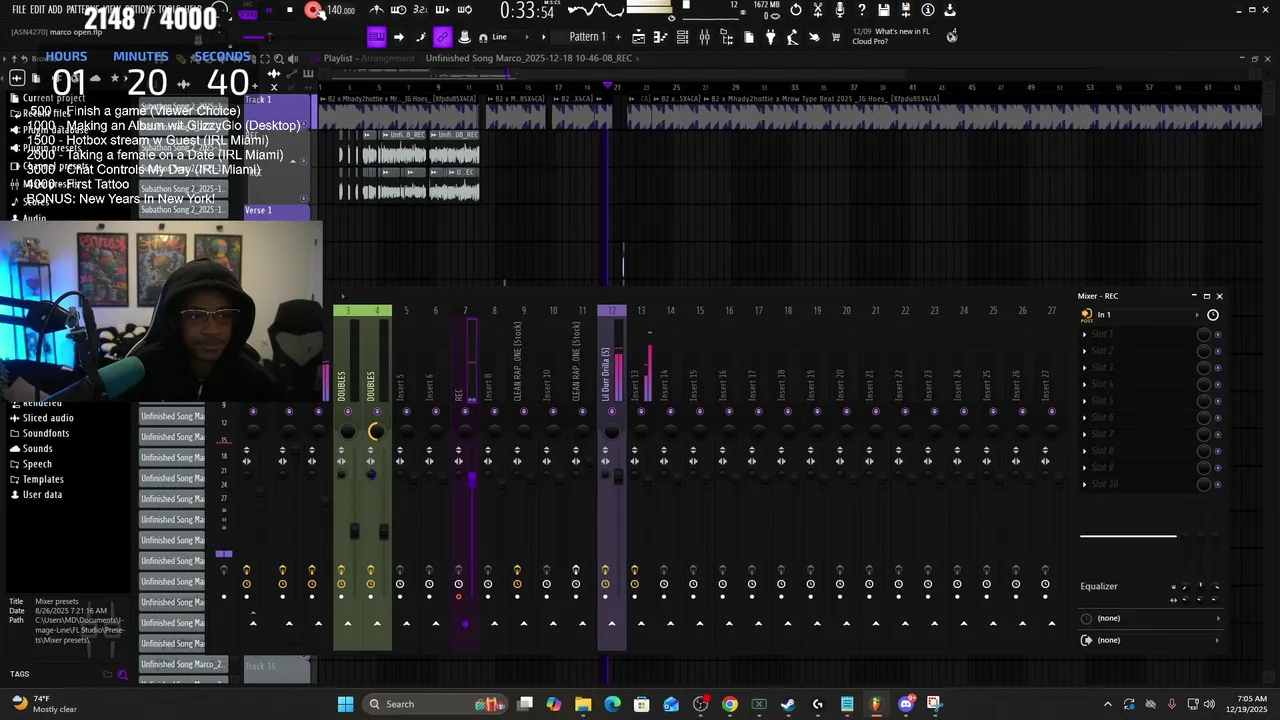Click the clock icon in Mixer REC panel
Screen dimensions: 1280x720
1213,315
